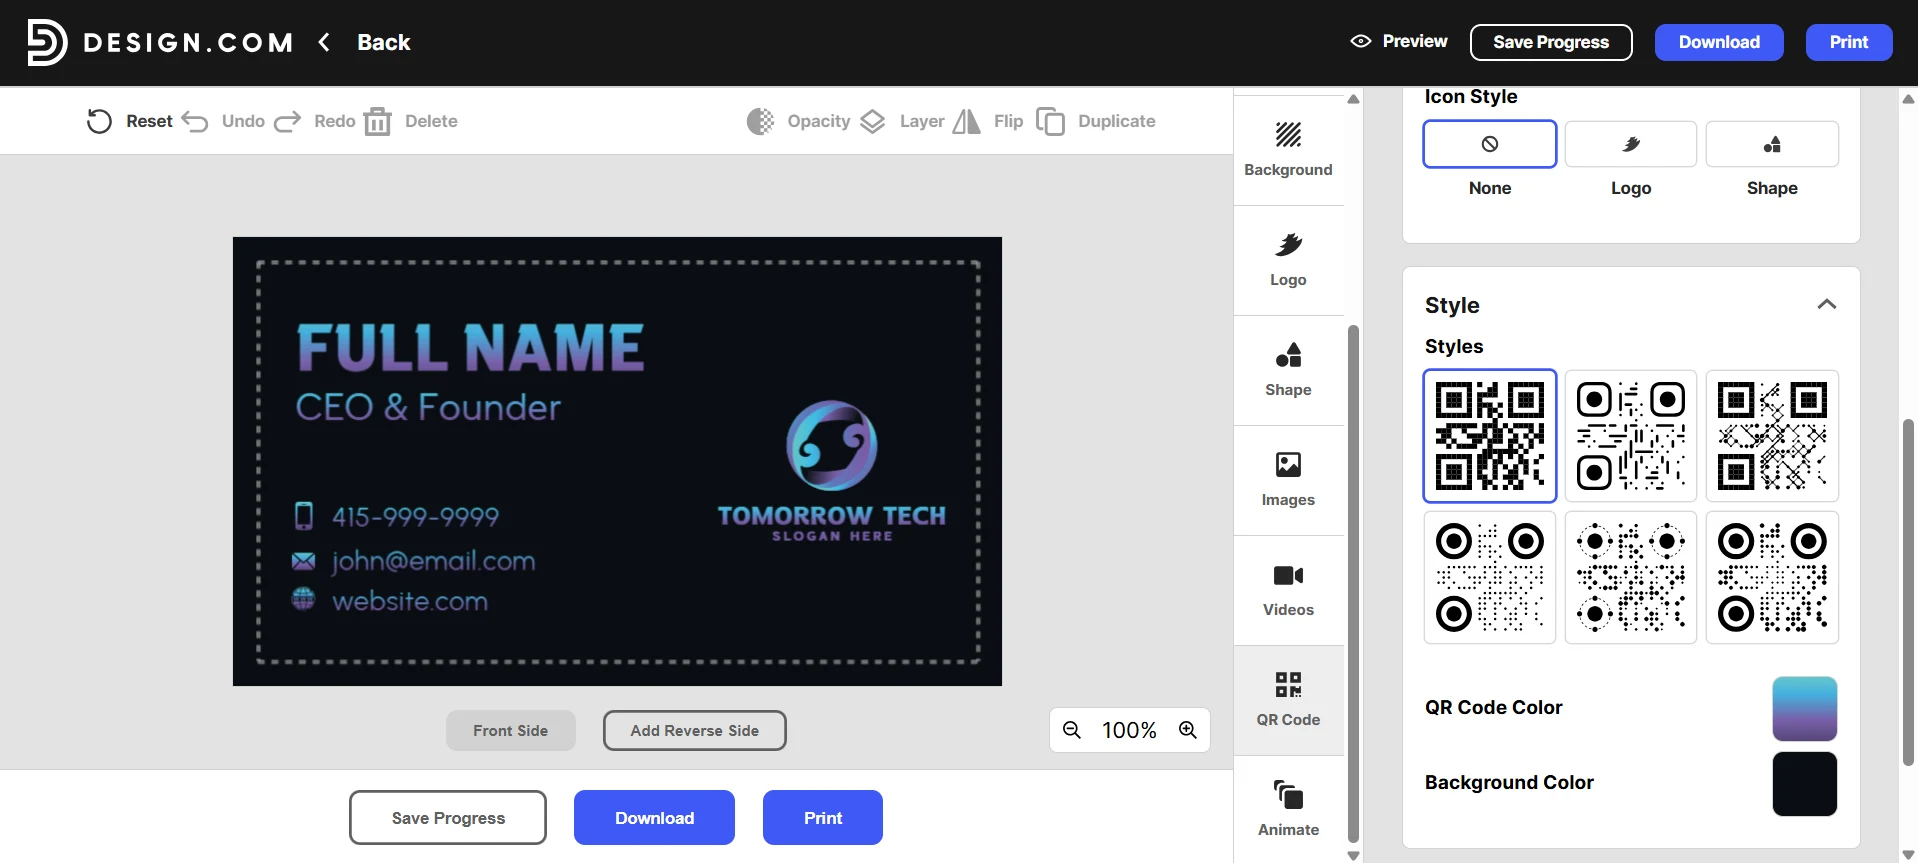The image size is (1918, 863).
Task: Click the phone icon on card
Action: click(304, 515)
